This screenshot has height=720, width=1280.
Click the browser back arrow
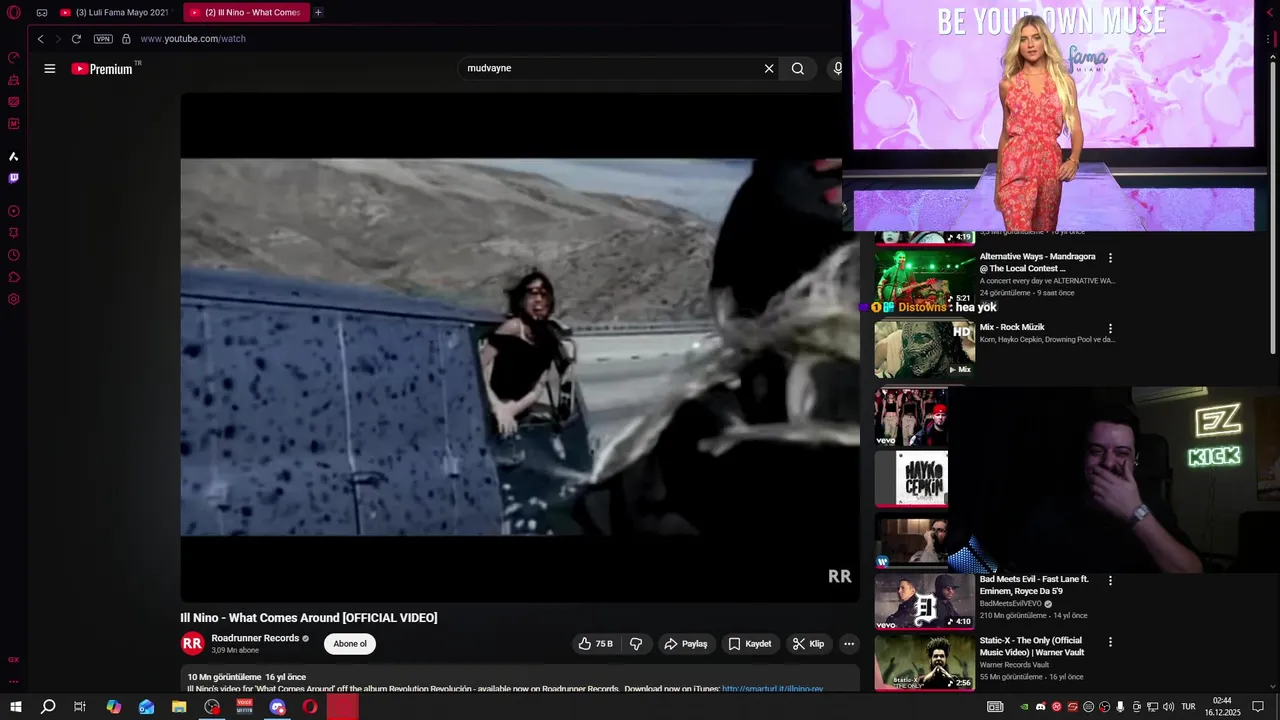(40, 39)
